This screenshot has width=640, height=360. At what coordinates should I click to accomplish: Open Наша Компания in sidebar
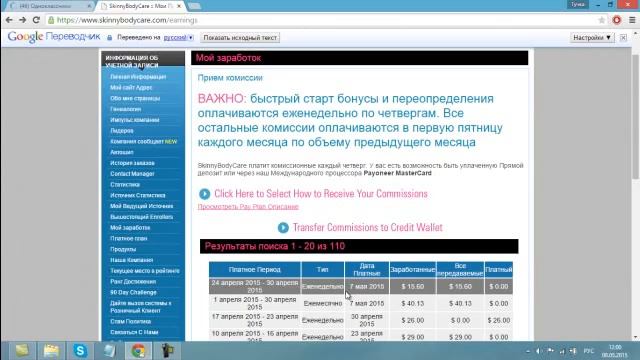[131, 260]
